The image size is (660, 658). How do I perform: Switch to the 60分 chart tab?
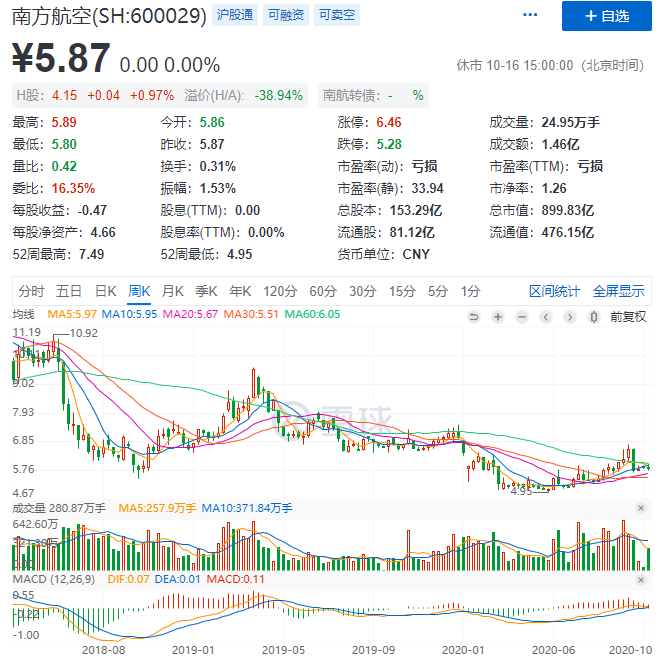323,291
